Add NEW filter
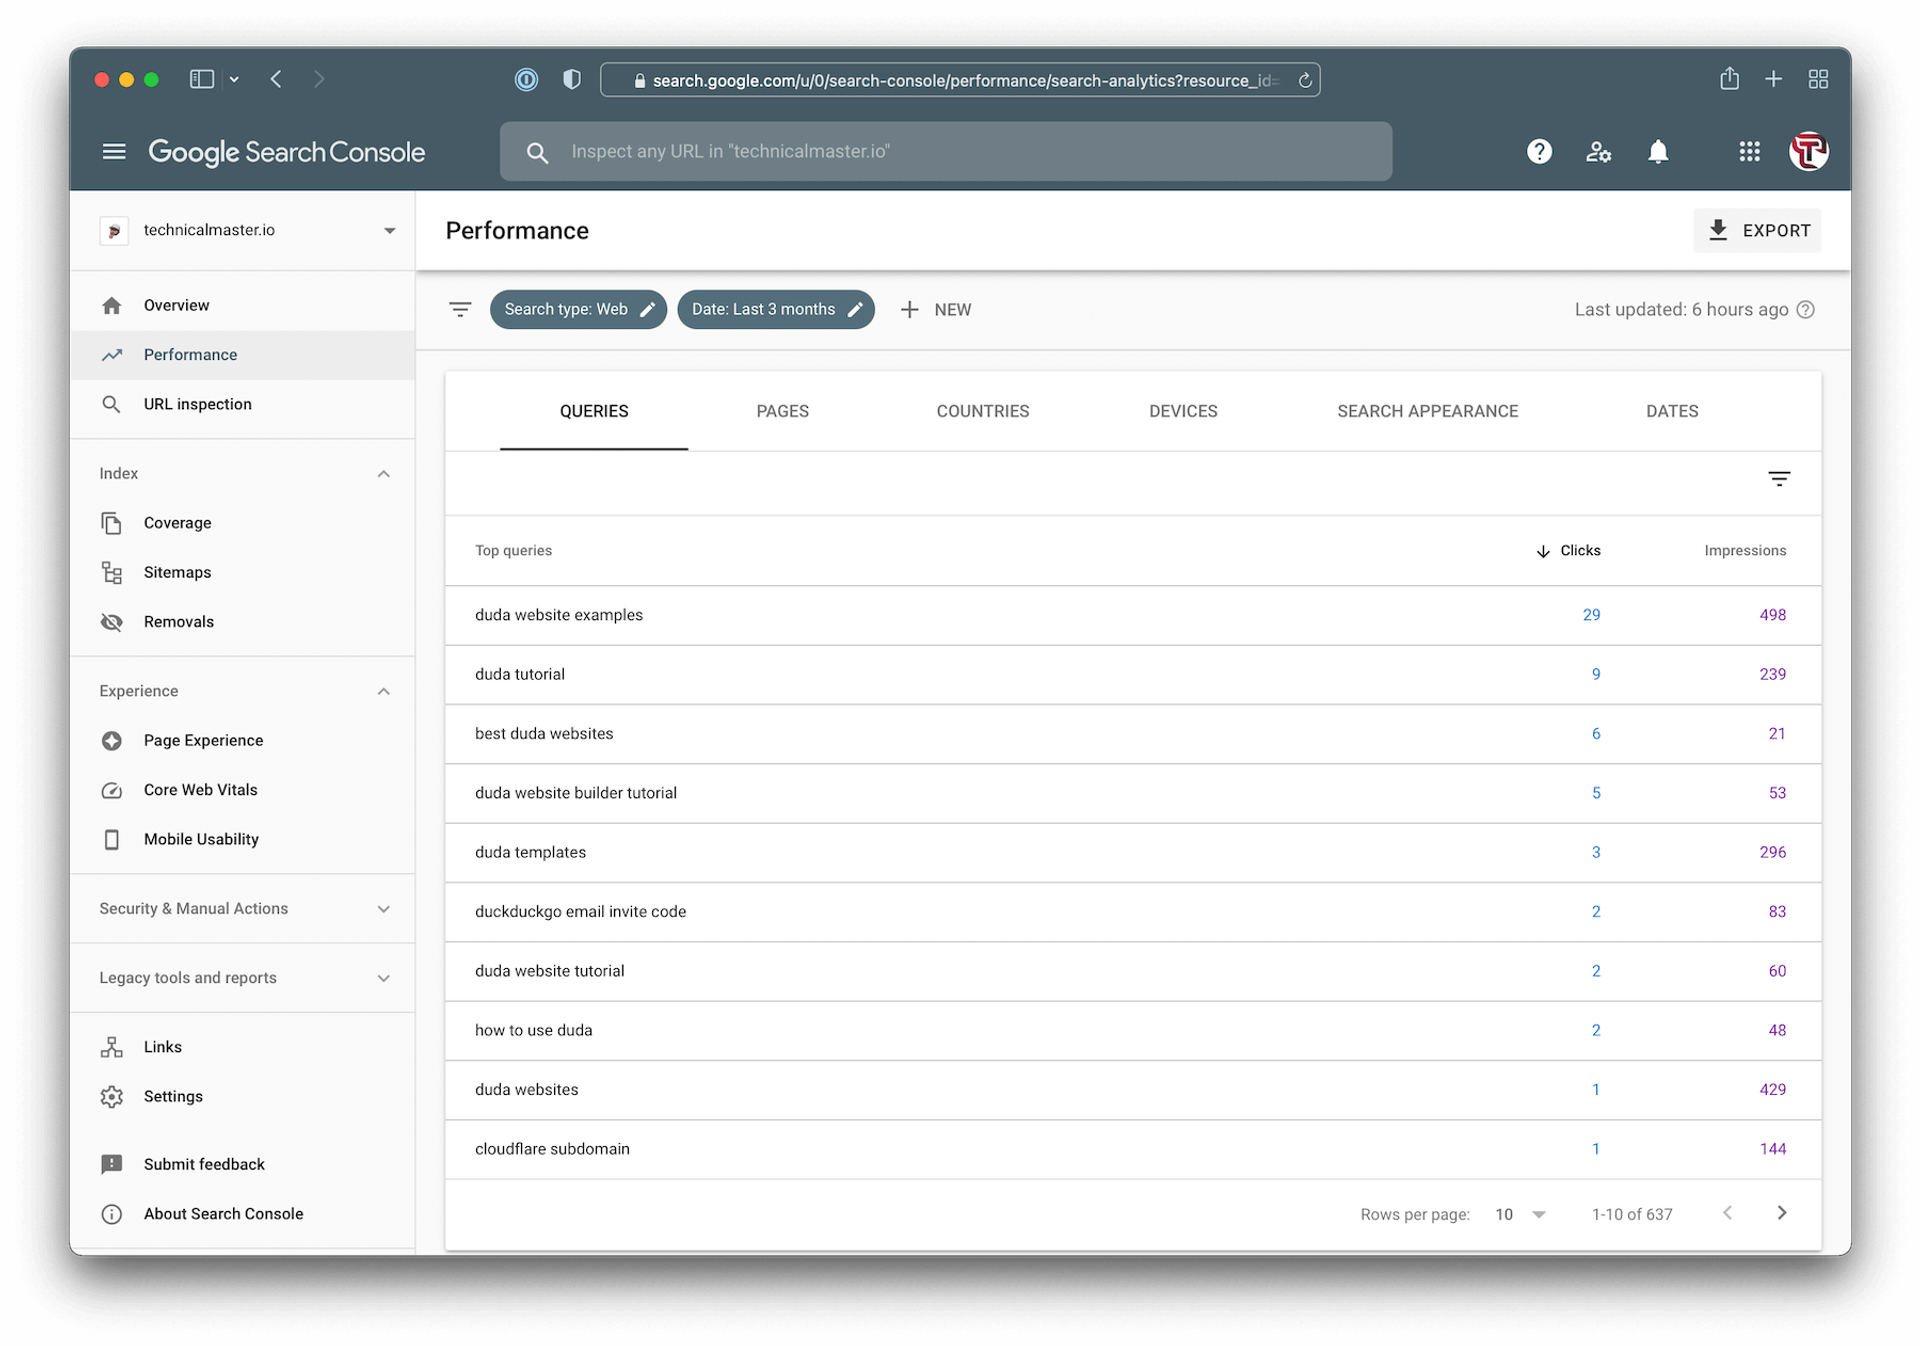Viewport: 1920px width, 1346px height. coord(936,309)
